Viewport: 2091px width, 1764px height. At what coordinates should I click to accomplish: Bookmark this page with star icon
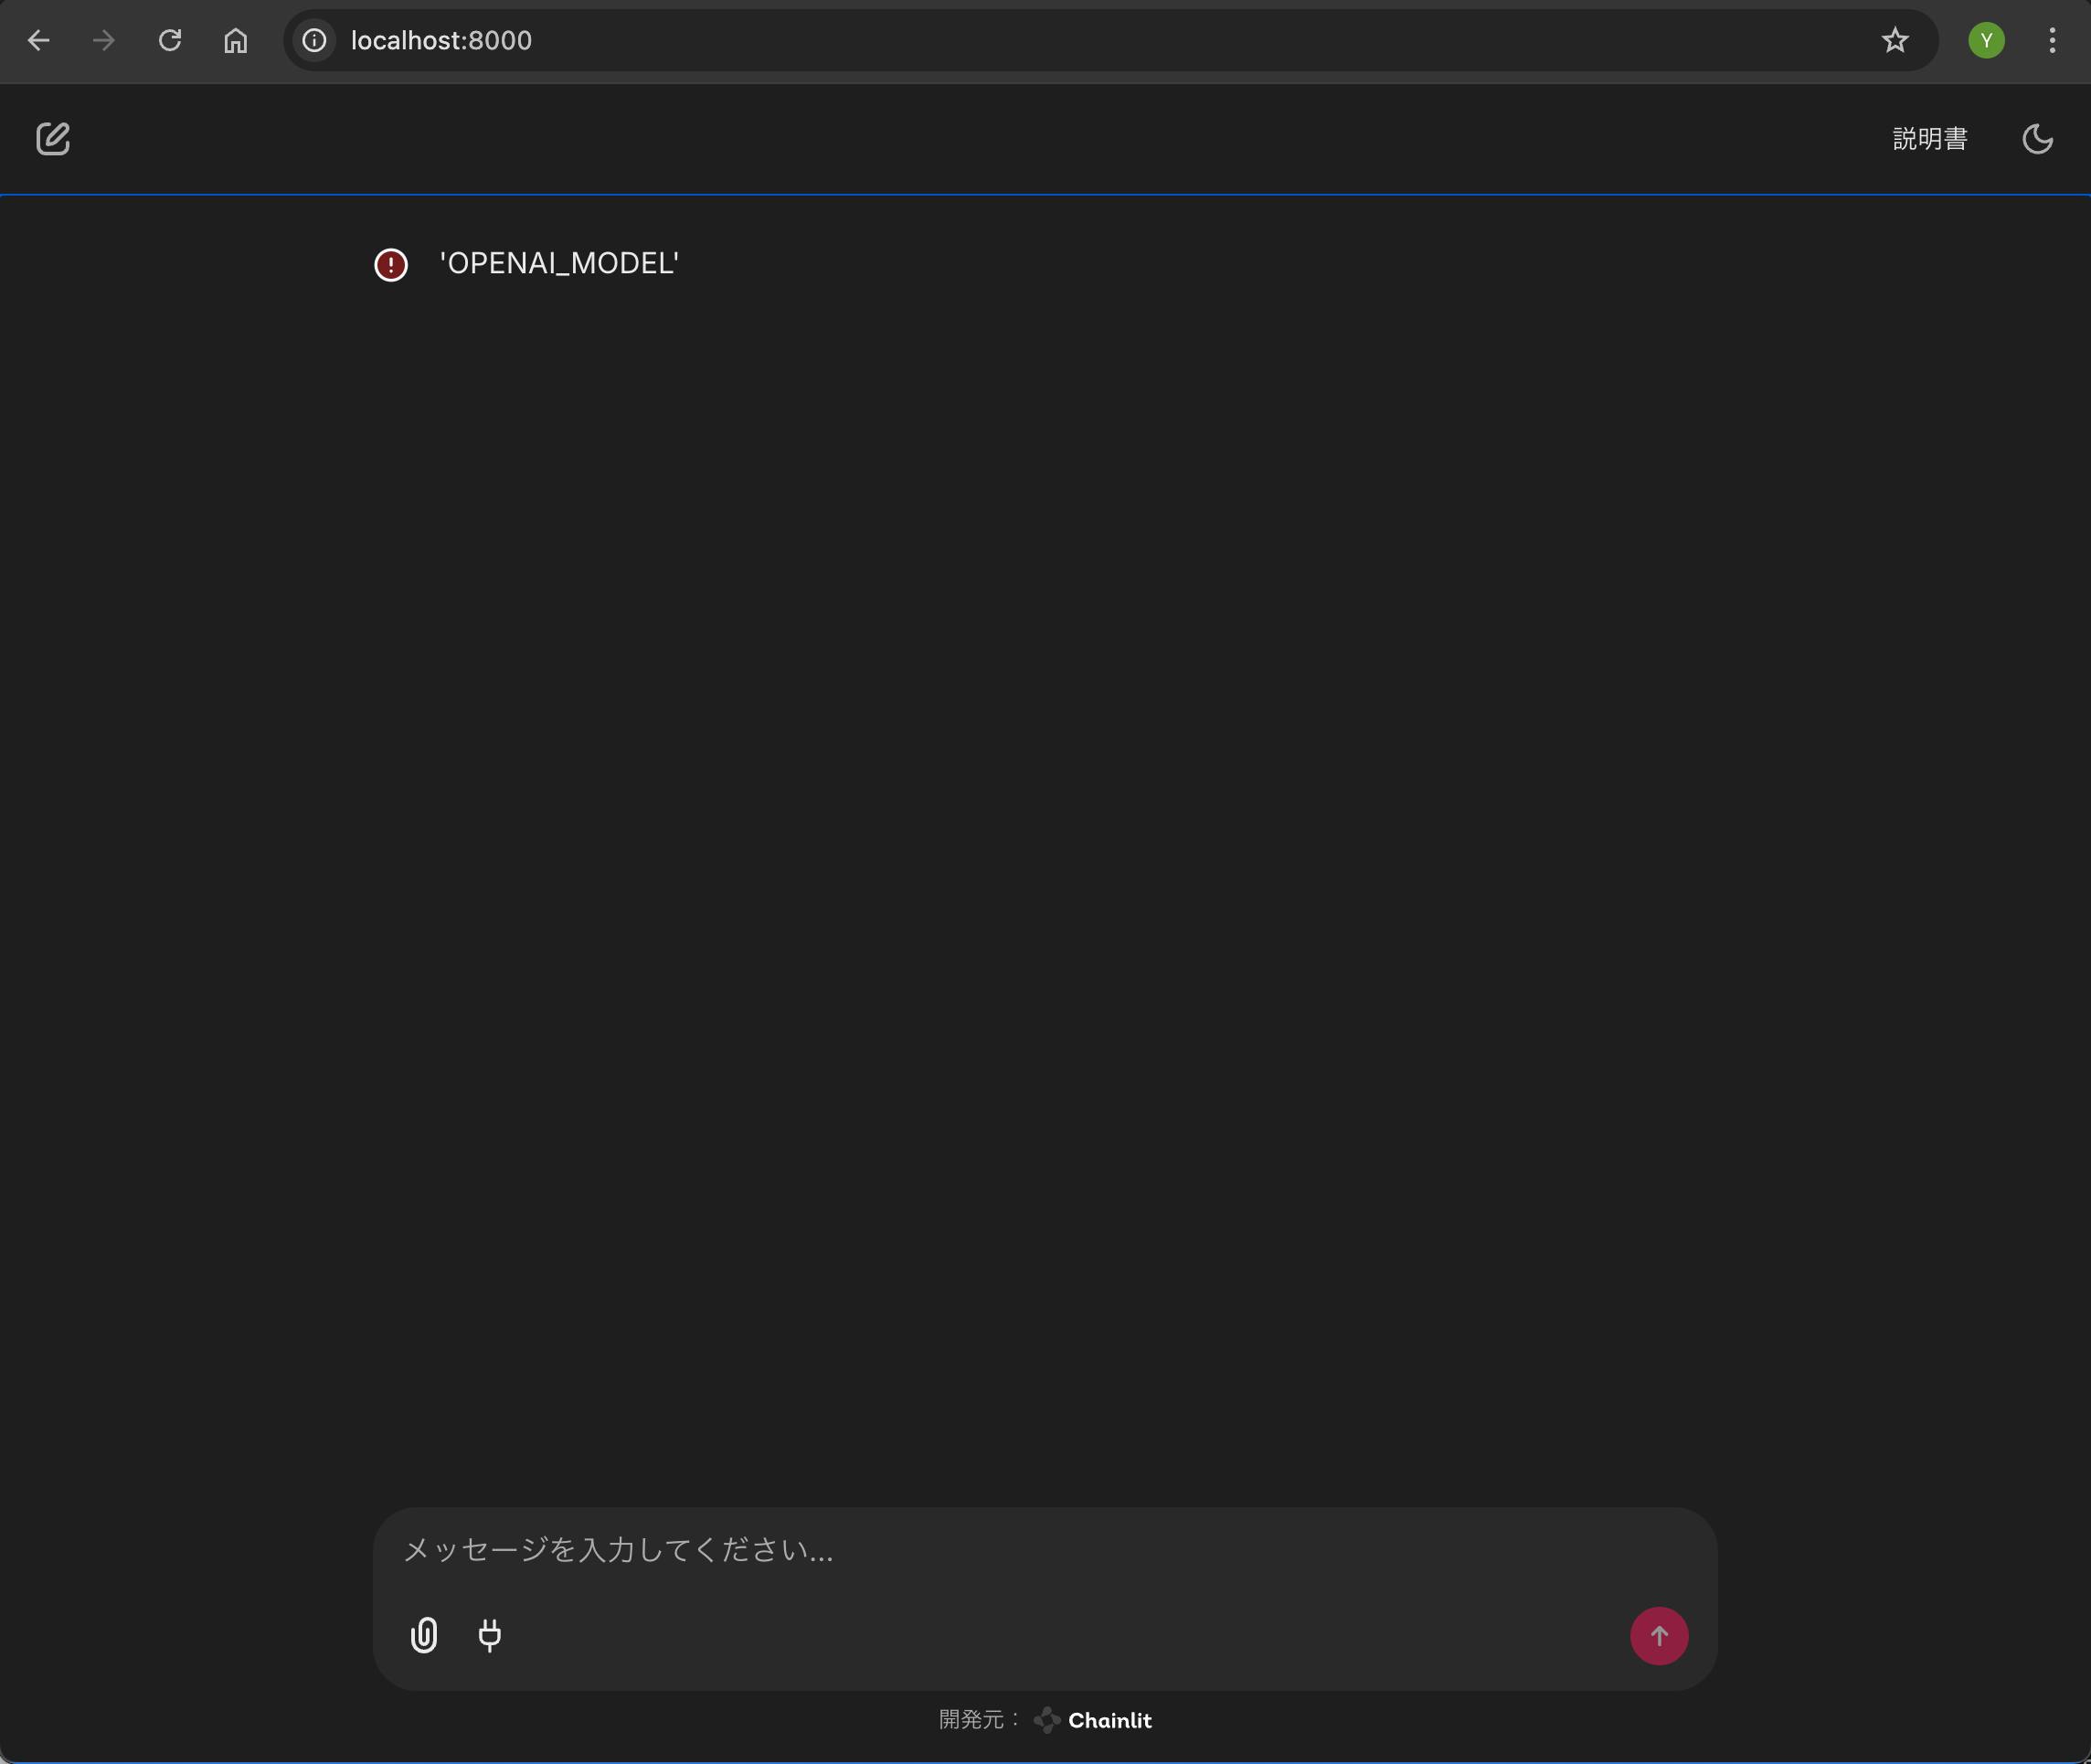(x=1894, y=40)
